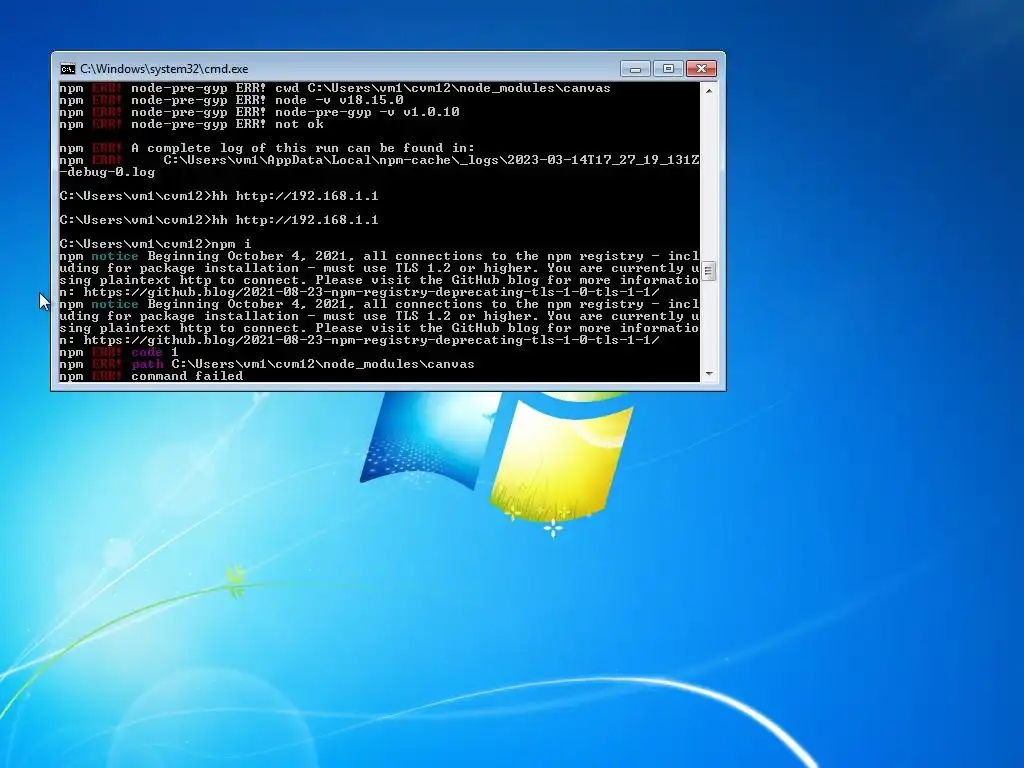Image resolution: width=1024 pixels, height=768 pixels.
Task: Click the vertical scrollbar thumb in cmd
Action: point(709,270)
